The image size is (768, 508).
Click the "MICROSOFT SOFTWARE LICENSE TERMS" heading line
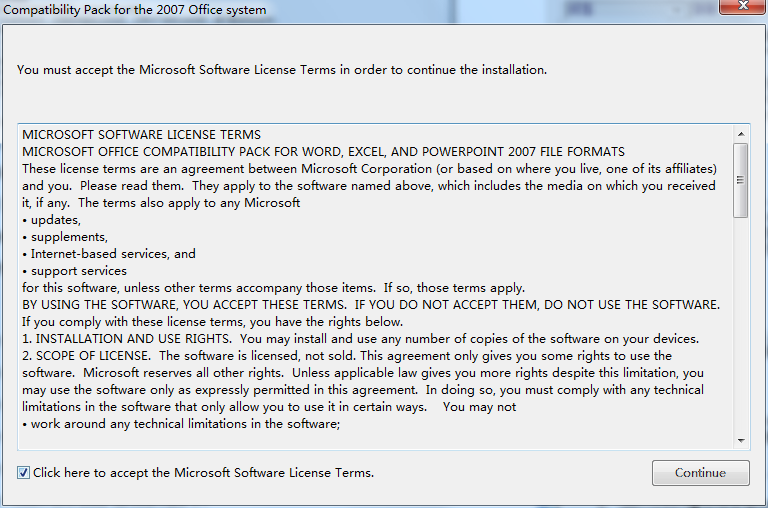point(141,135)
